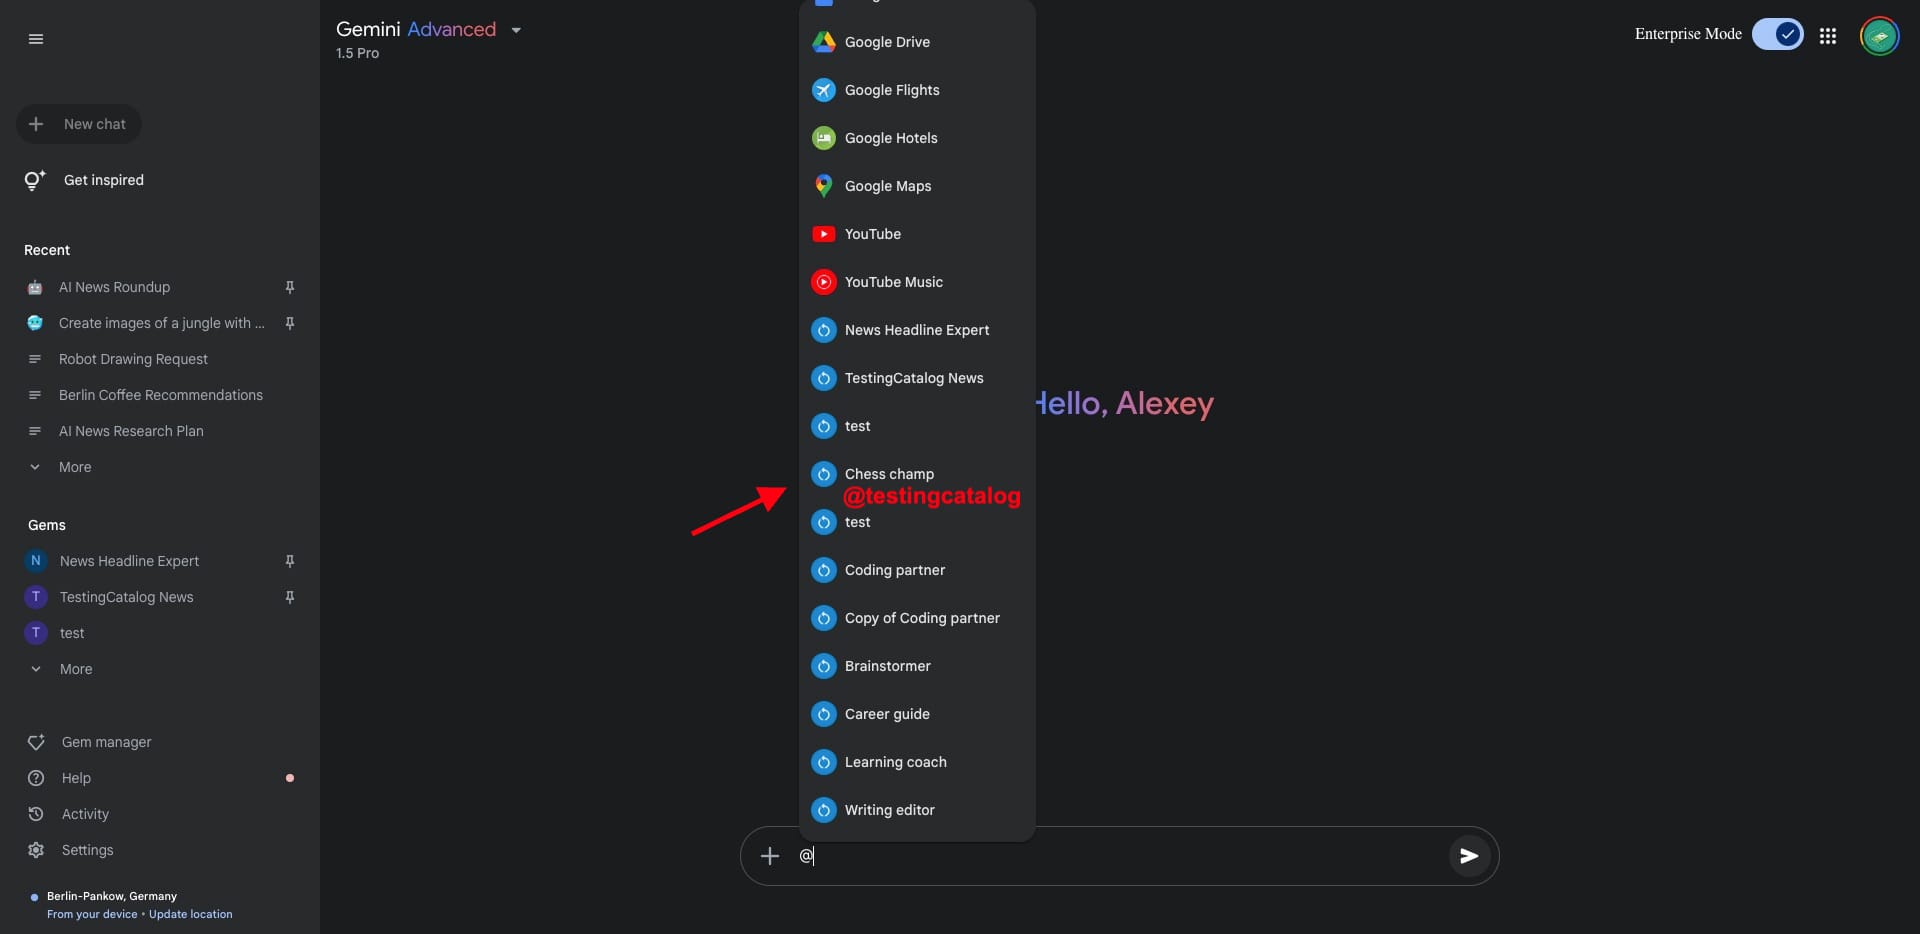Click the Update location link
The height and width of the screenshot is (934, 1920).
[190, 914]
